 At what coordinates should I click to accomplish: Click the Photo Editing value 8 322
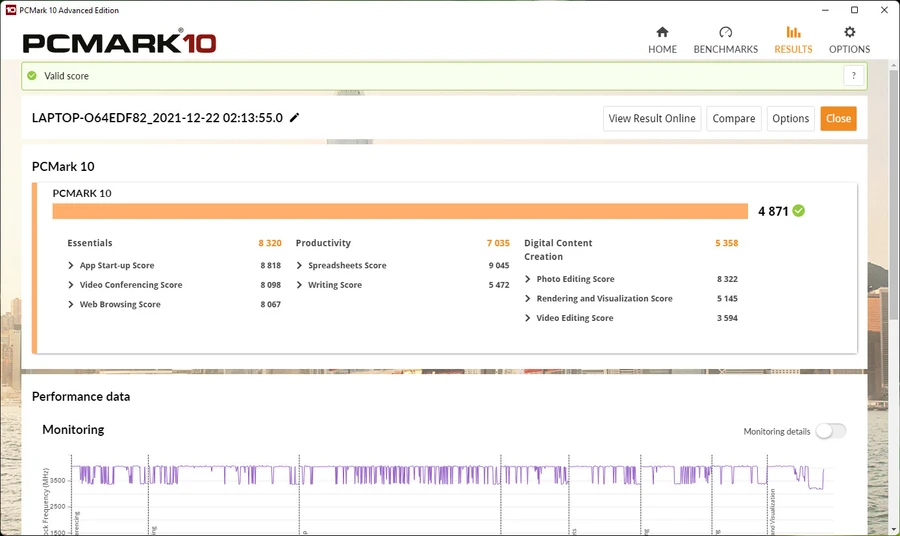point(727,279)
